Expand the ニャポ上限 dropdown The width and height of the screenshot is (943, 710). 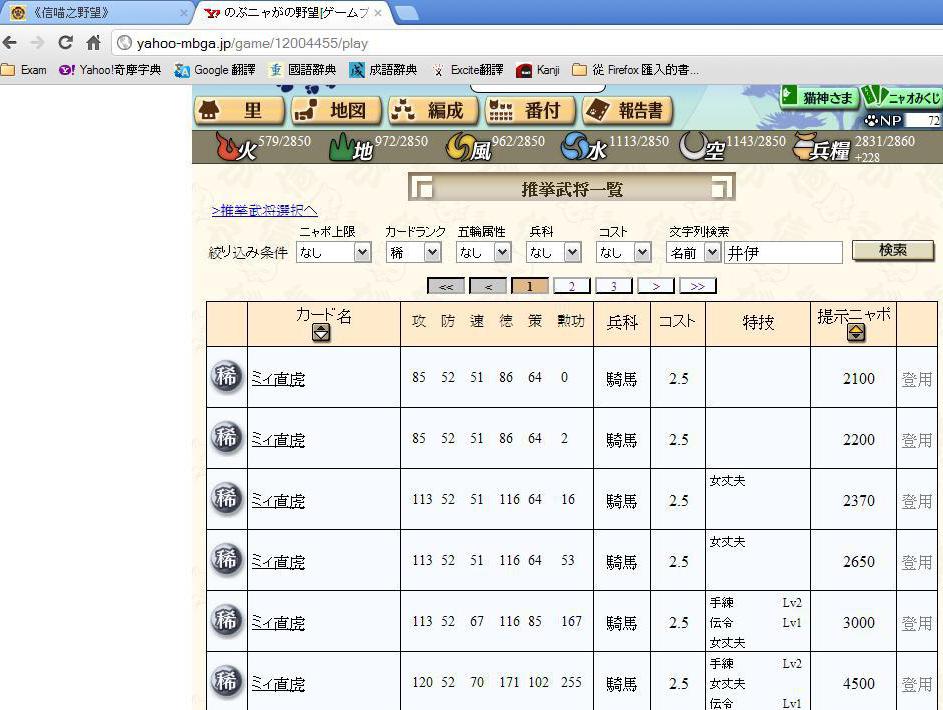pyautogui.click(x=334, y=252)
